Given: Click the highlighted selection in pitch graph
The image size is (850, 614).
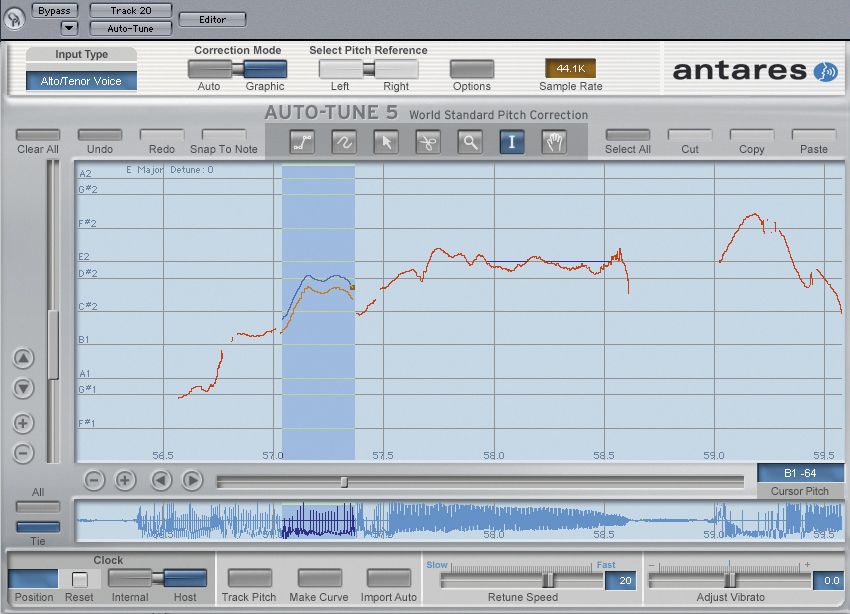Looking at the screenshot, I should [x=318, y=313].
